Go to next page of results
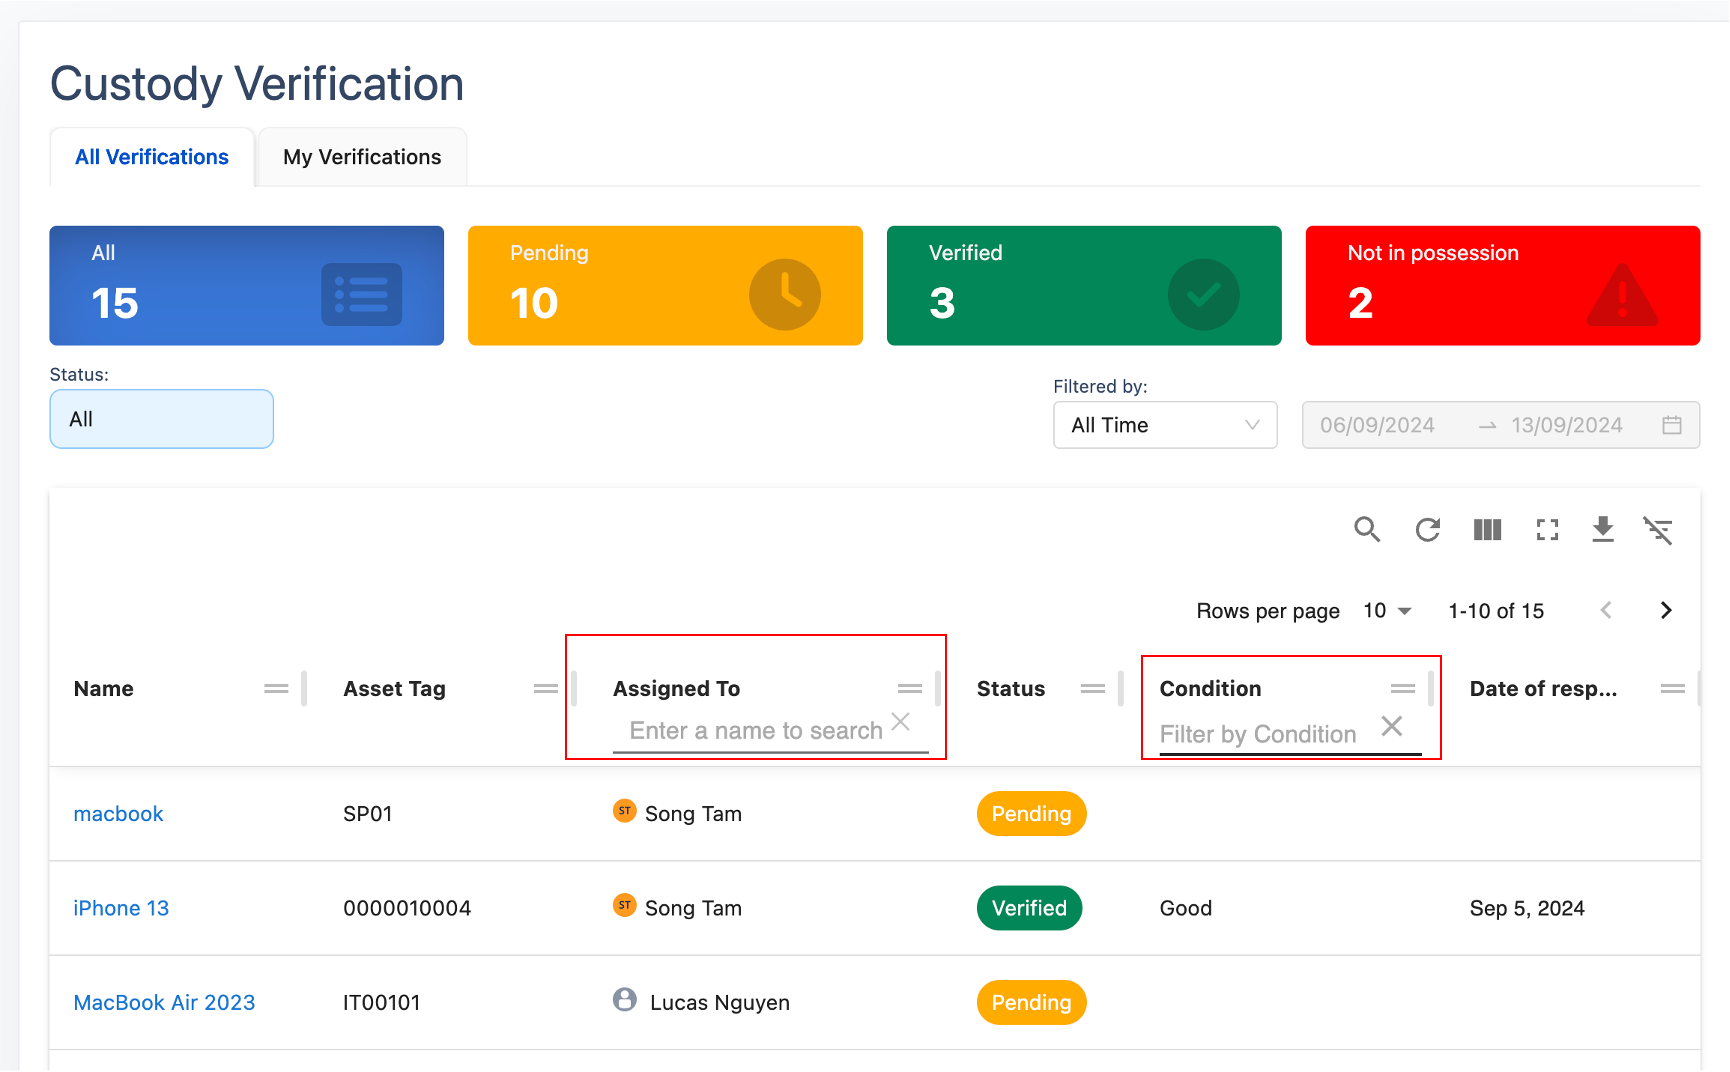1730x1072 pixels. (x=1666, y=610)
